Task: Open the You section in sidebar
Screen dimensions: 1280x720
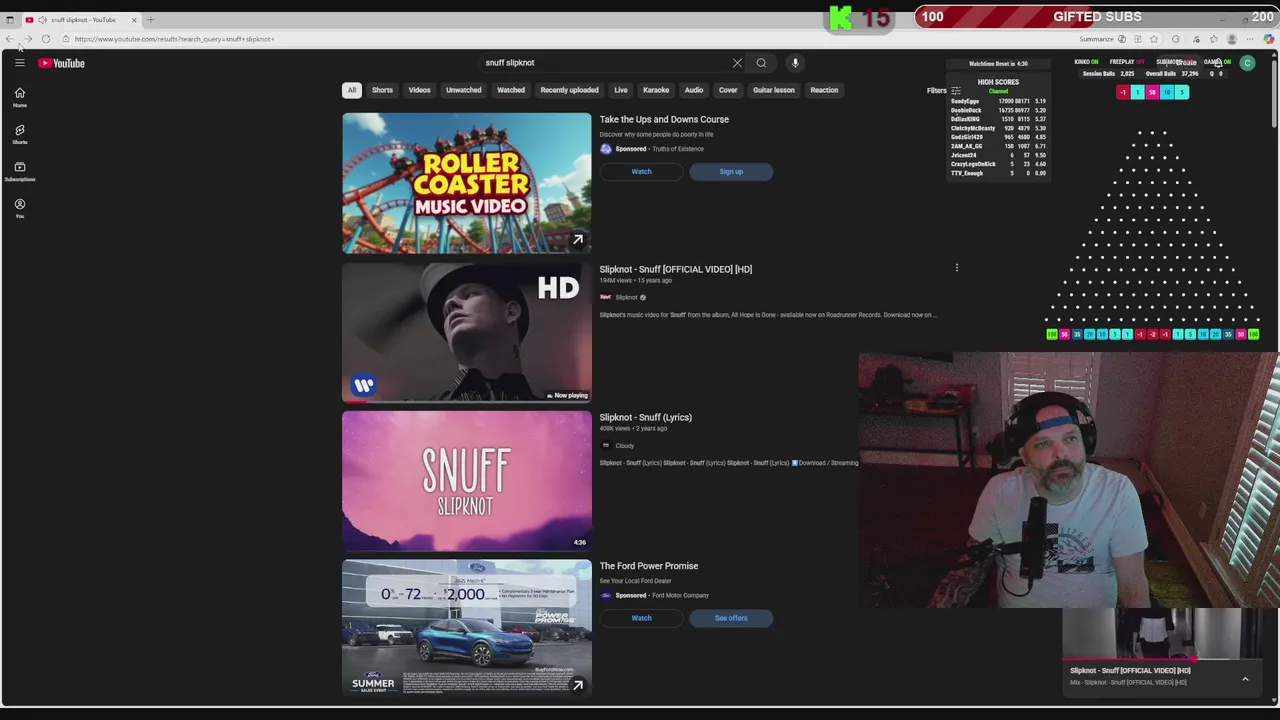Action: click(x=19, y=208)
